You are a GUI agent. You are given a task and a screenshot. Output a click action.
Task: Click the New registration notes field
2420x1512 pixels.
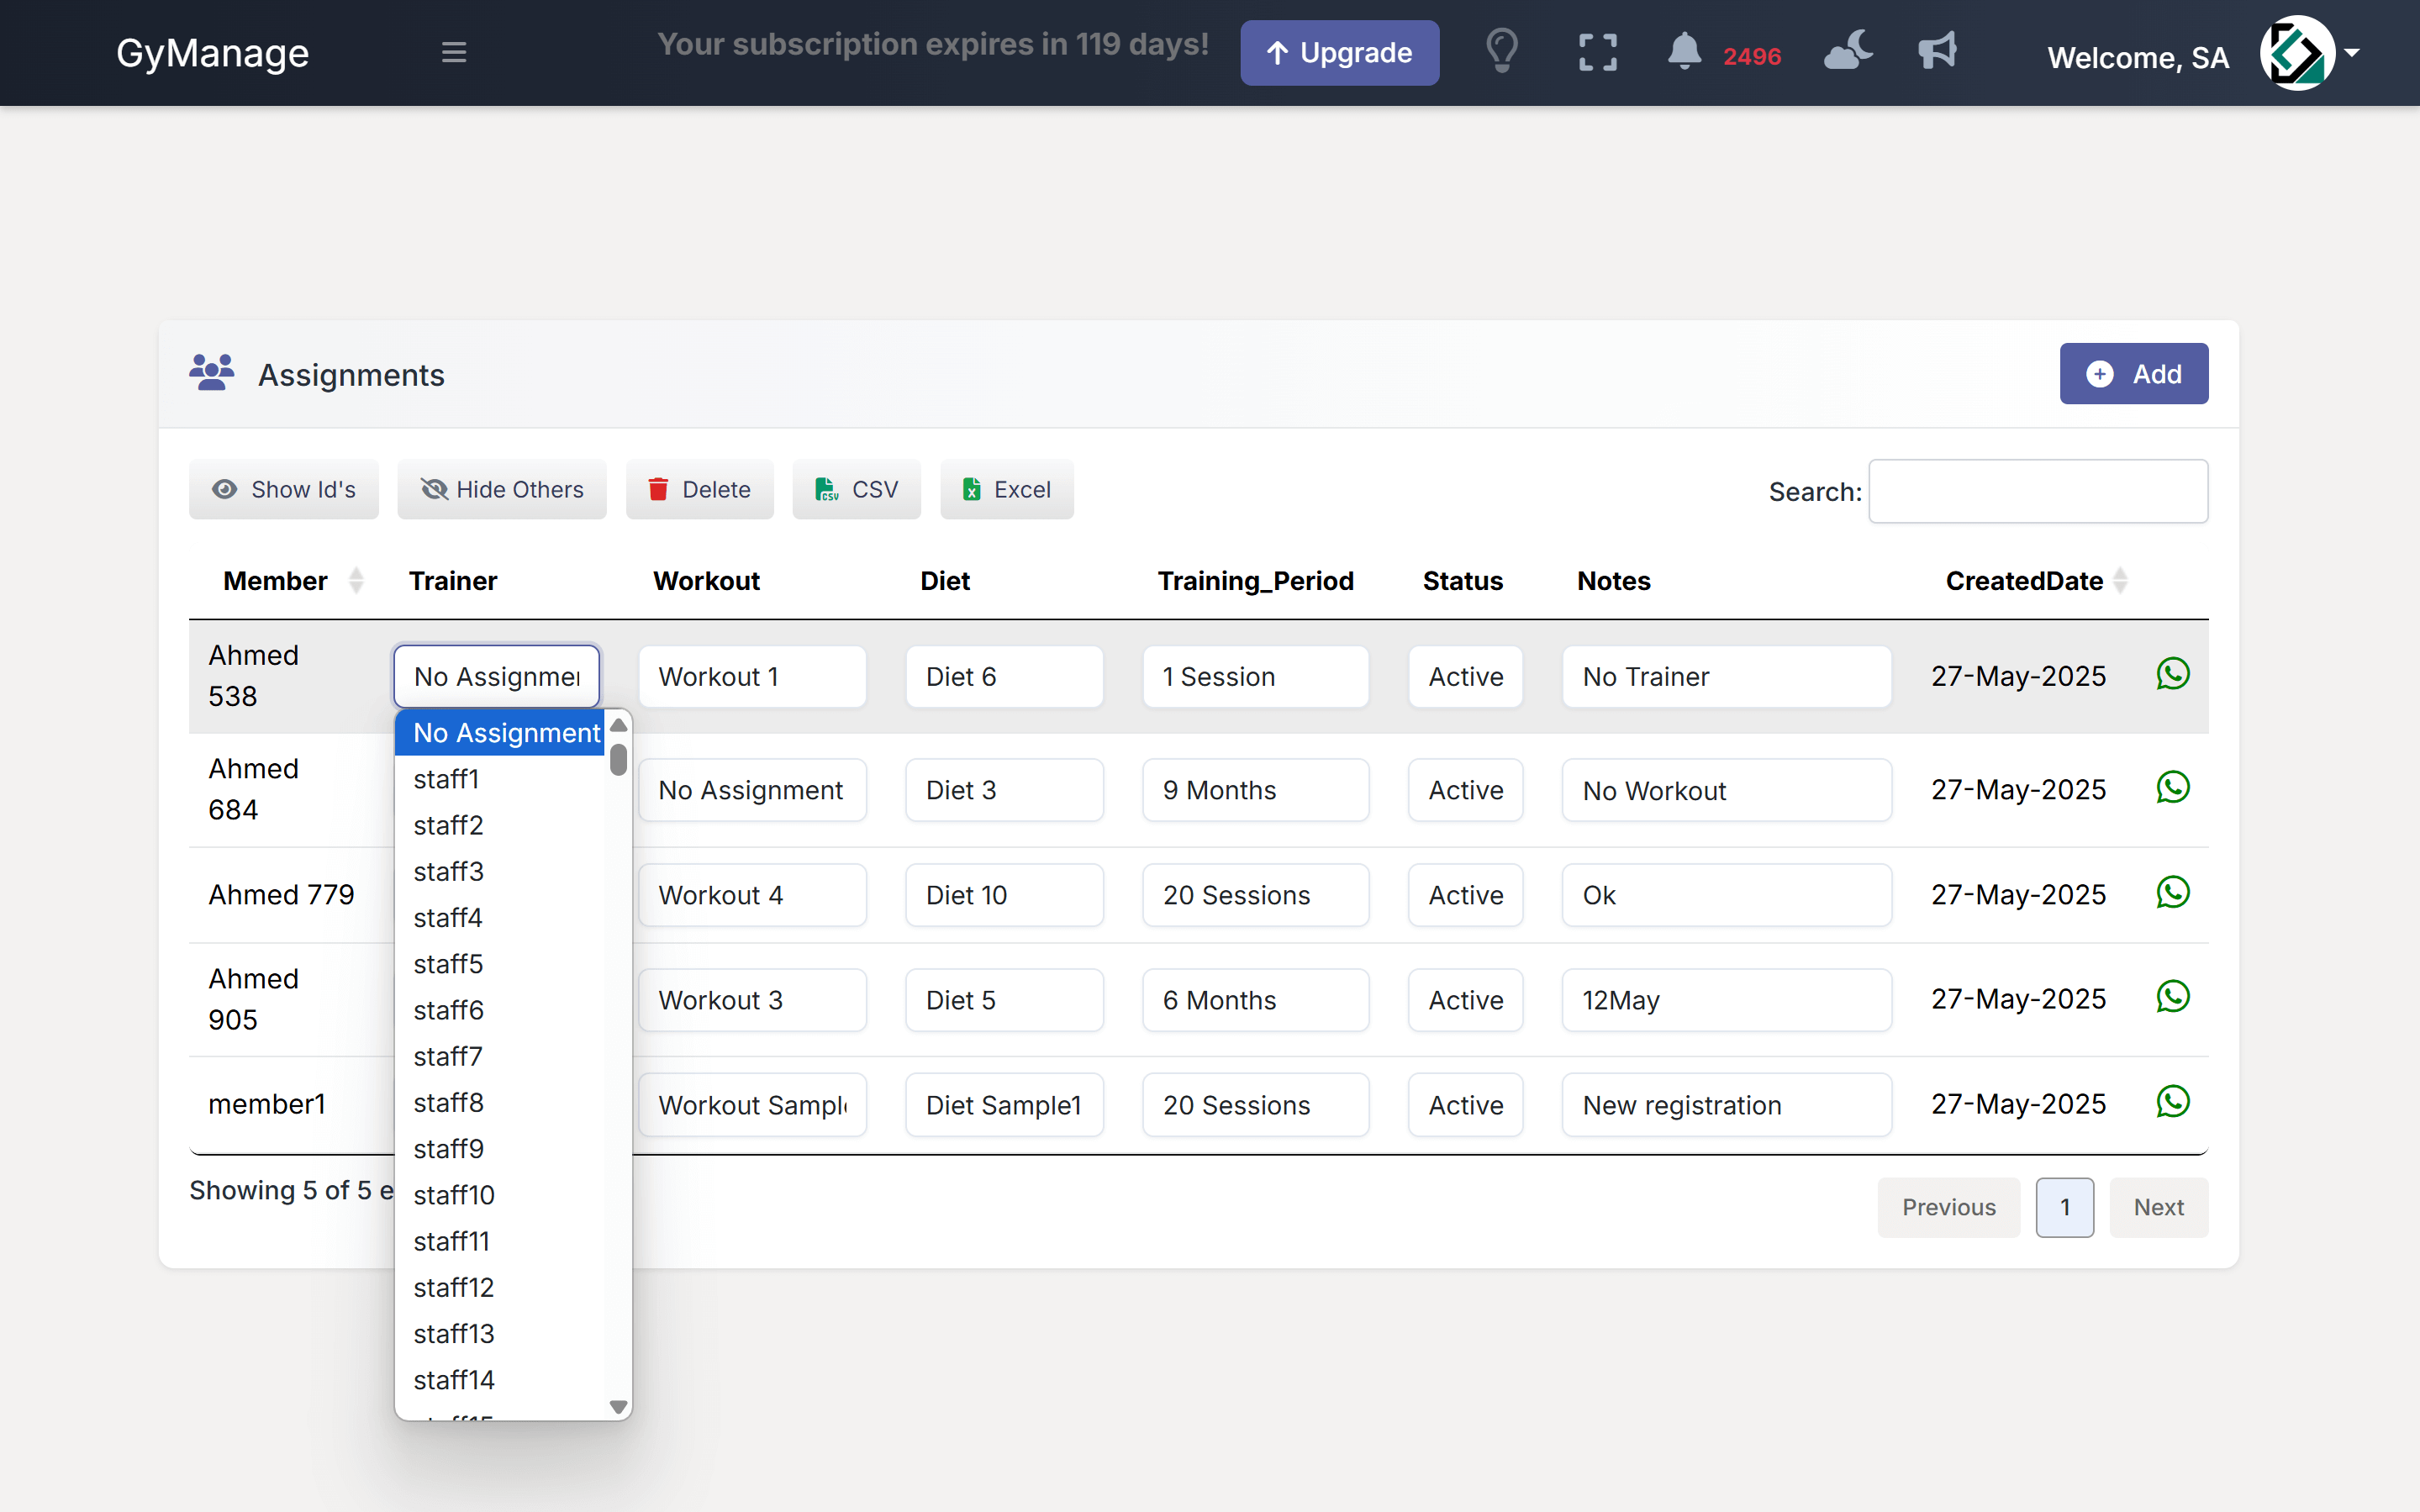pos(1726,1105)
